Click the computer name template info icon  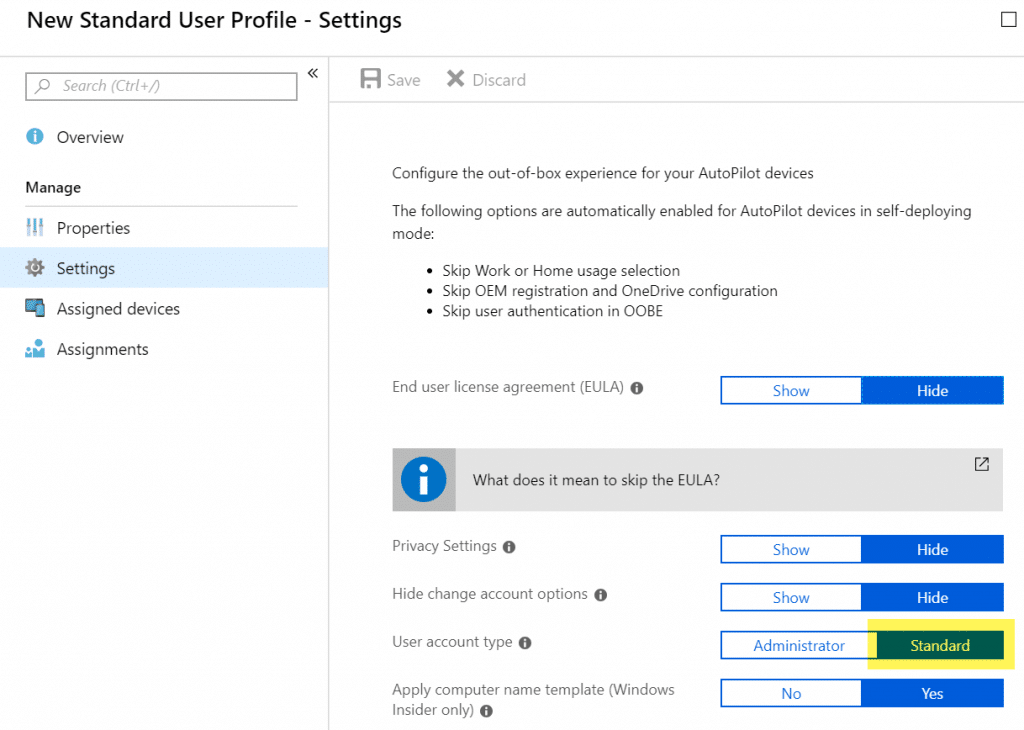(x=487, y=711)
